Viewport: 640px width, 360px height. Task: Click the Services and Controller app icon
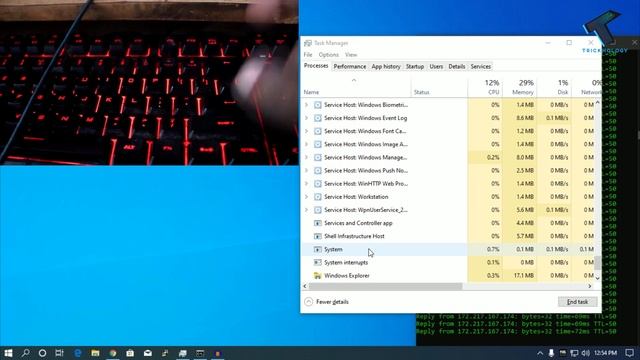point(318,223)
